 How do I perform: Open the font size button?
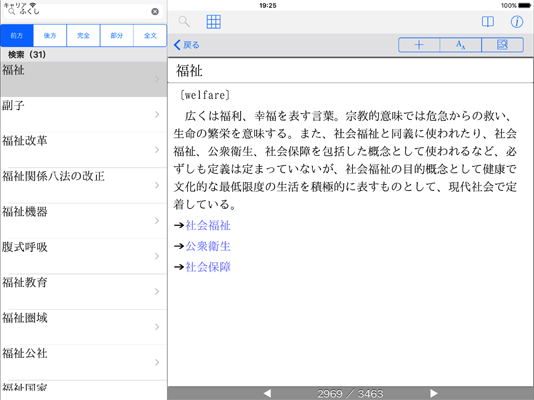(460, 45)
